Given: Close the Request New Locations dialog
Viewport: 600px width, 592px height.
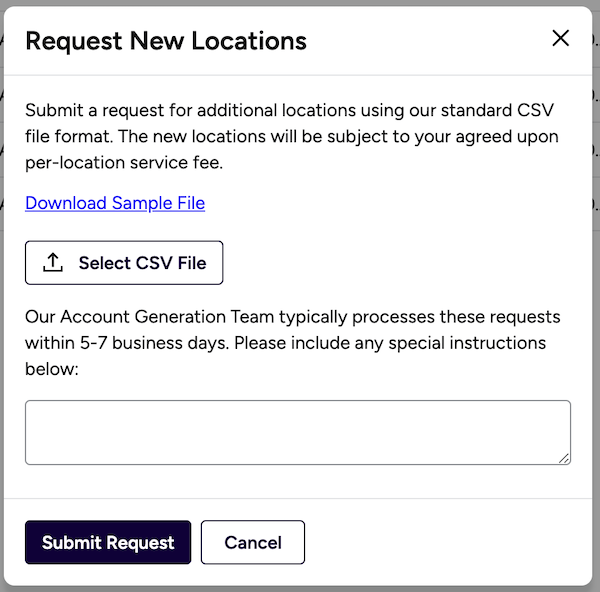Looking at the screenshot, I should tap(561, 38).
